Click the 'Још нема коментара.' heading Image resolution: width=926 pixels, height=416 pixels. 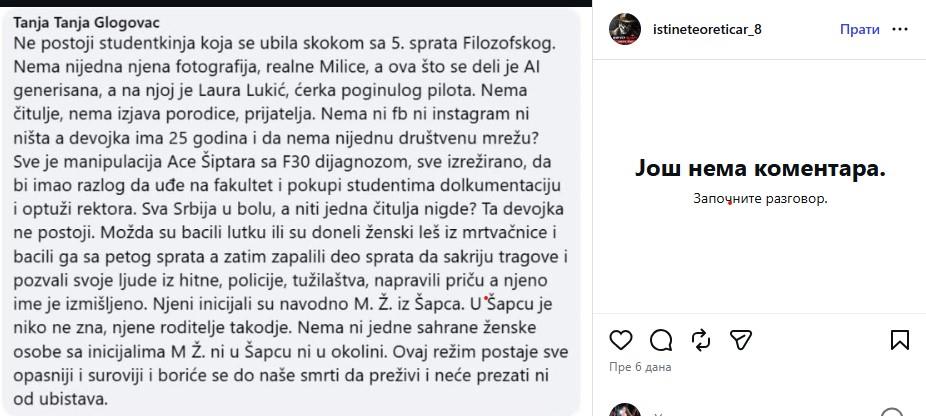coord(760,169)
